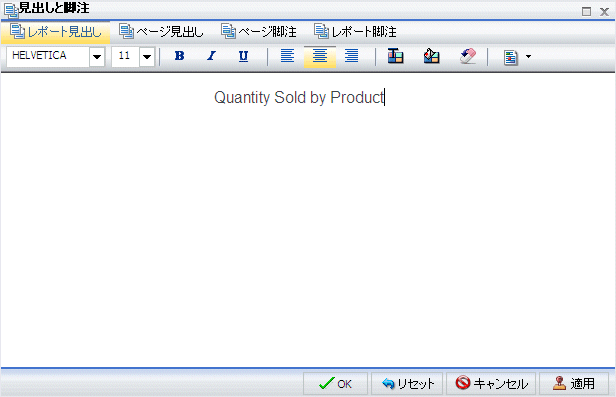This screenshot has width=616, height=397.
Task: Click in the heading text area
Action: click(x=308, y=220)
